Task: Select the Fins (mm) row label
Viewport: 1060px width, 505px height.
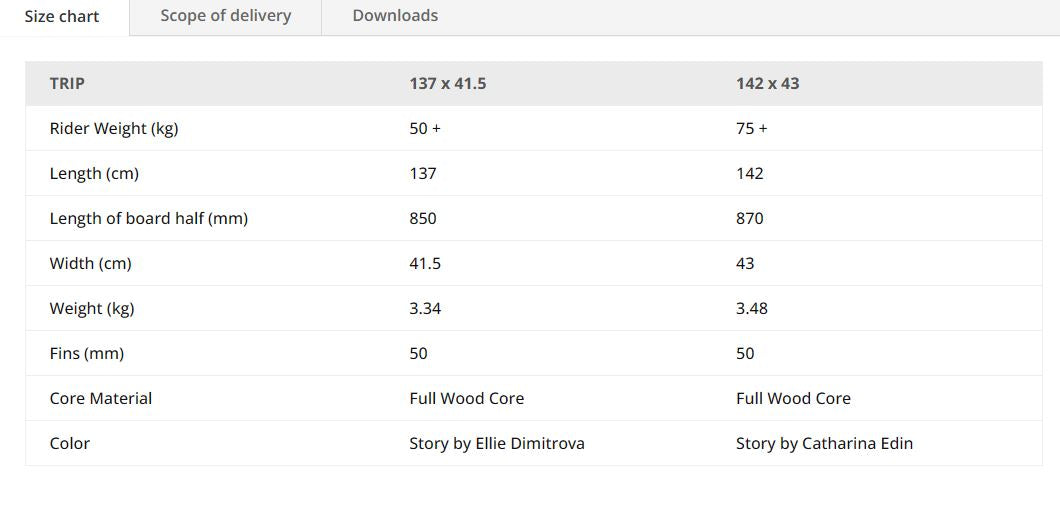Action: pos(87,354)
